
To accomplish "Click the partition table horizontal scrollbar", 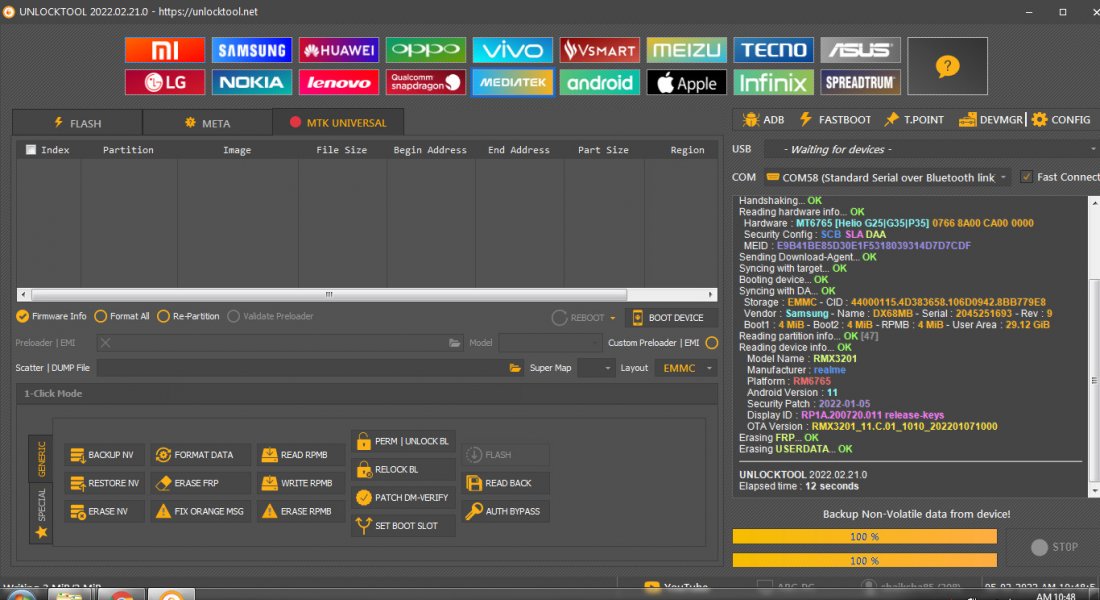I will pyautogui.click(x=367, y=295).
